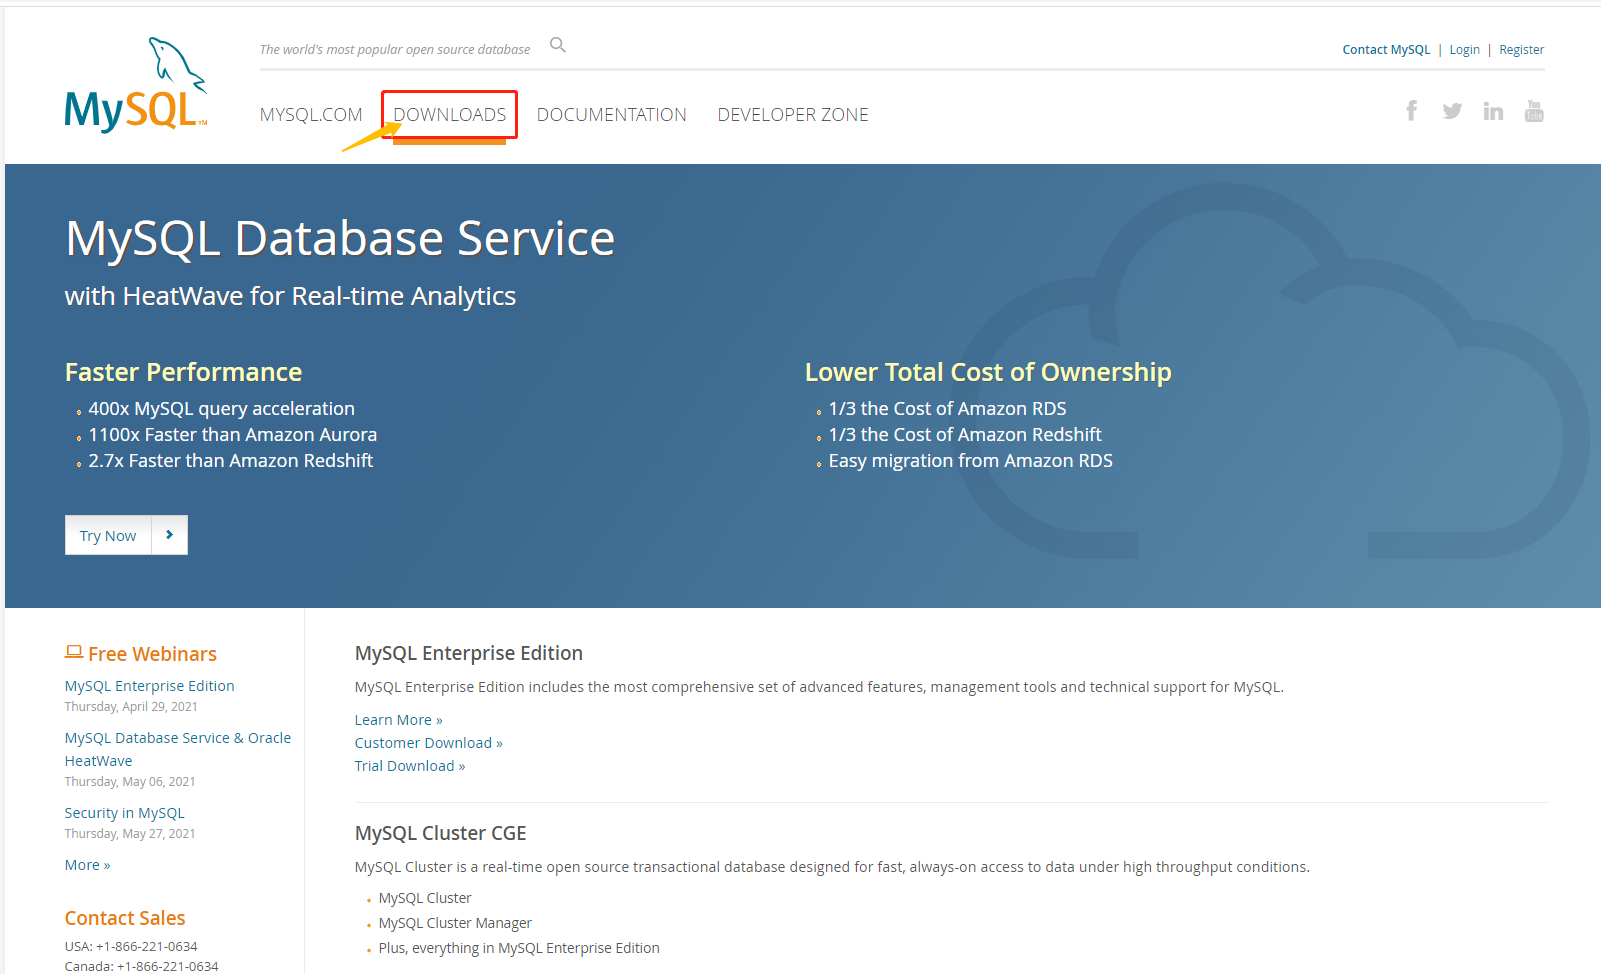The image size is (1601, 974).
Task: Click '400x MySQL query acceleration' text
Action: click(x=222, y=409)
